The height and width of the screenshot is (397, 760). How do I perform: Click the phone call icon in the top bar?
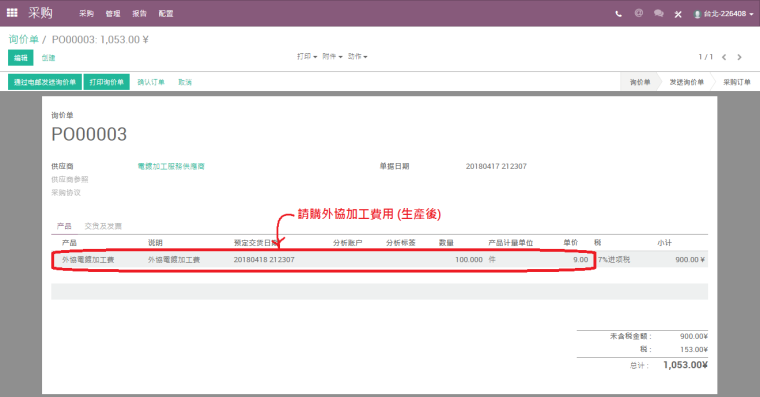point(618,14)
